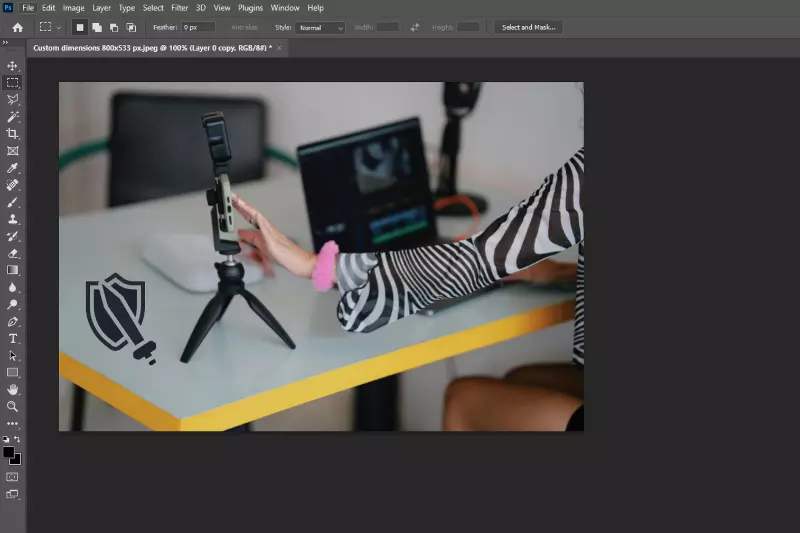This screenshot has width=800, height=533.
Task: Click the Photoshop Ps logo
Action: click(x=8, y=8)
